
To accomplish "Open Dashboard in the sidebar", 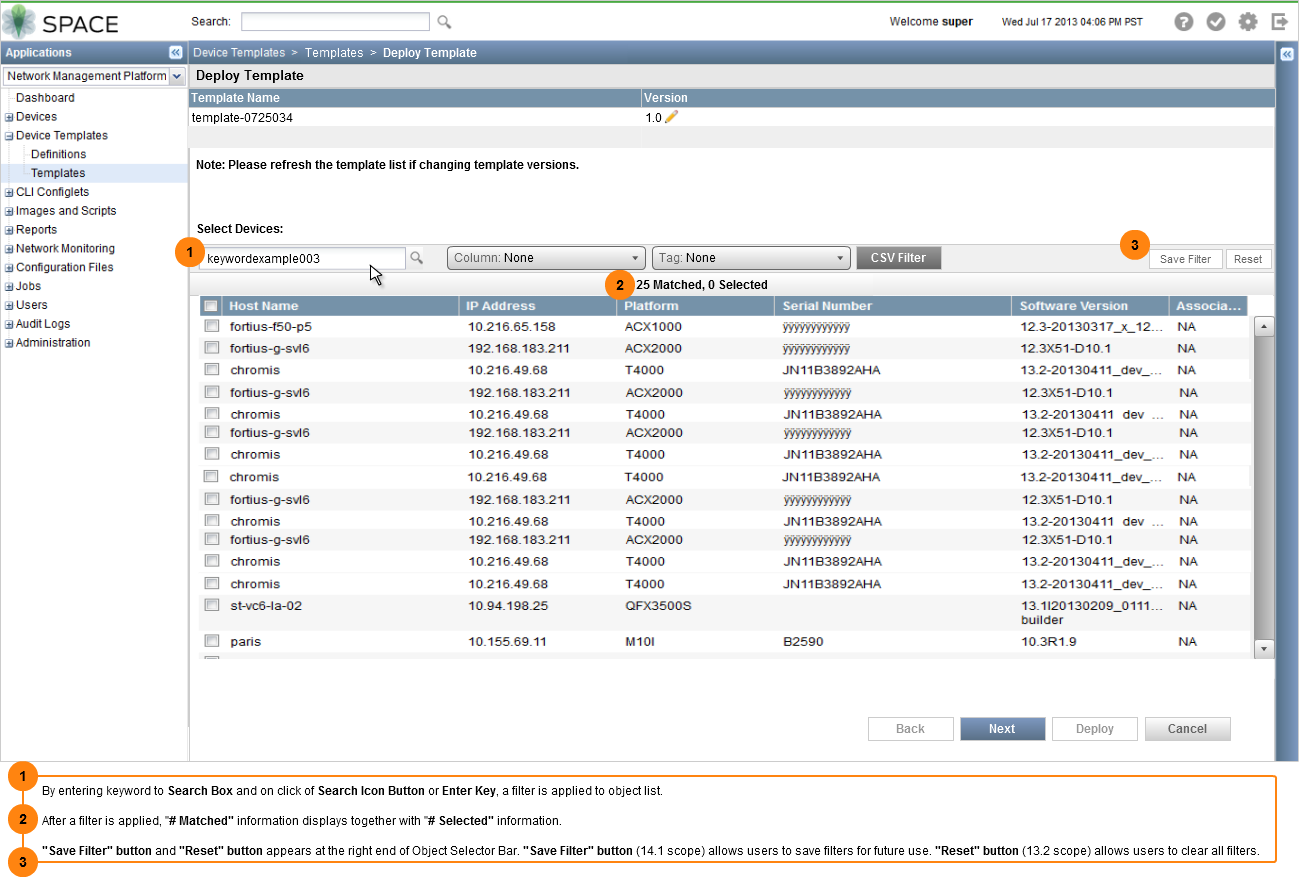I will point(45,98).
